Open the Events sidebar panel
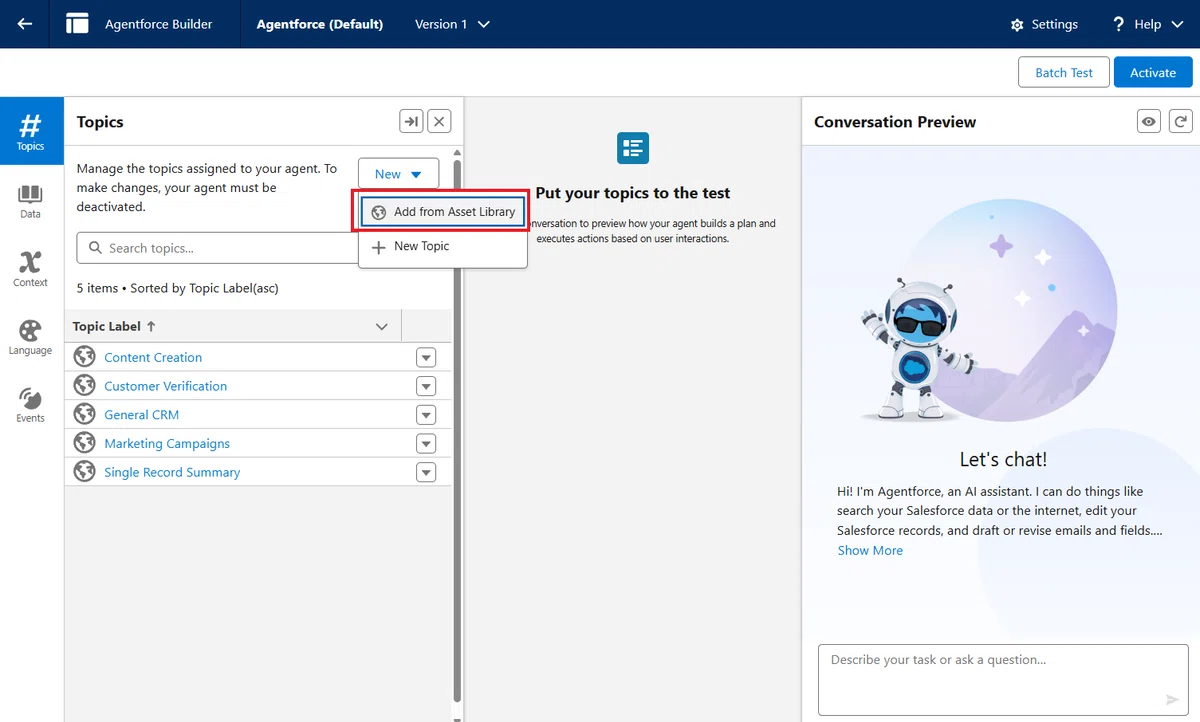Screen dimensions: 1200x722 click(30, 405)
